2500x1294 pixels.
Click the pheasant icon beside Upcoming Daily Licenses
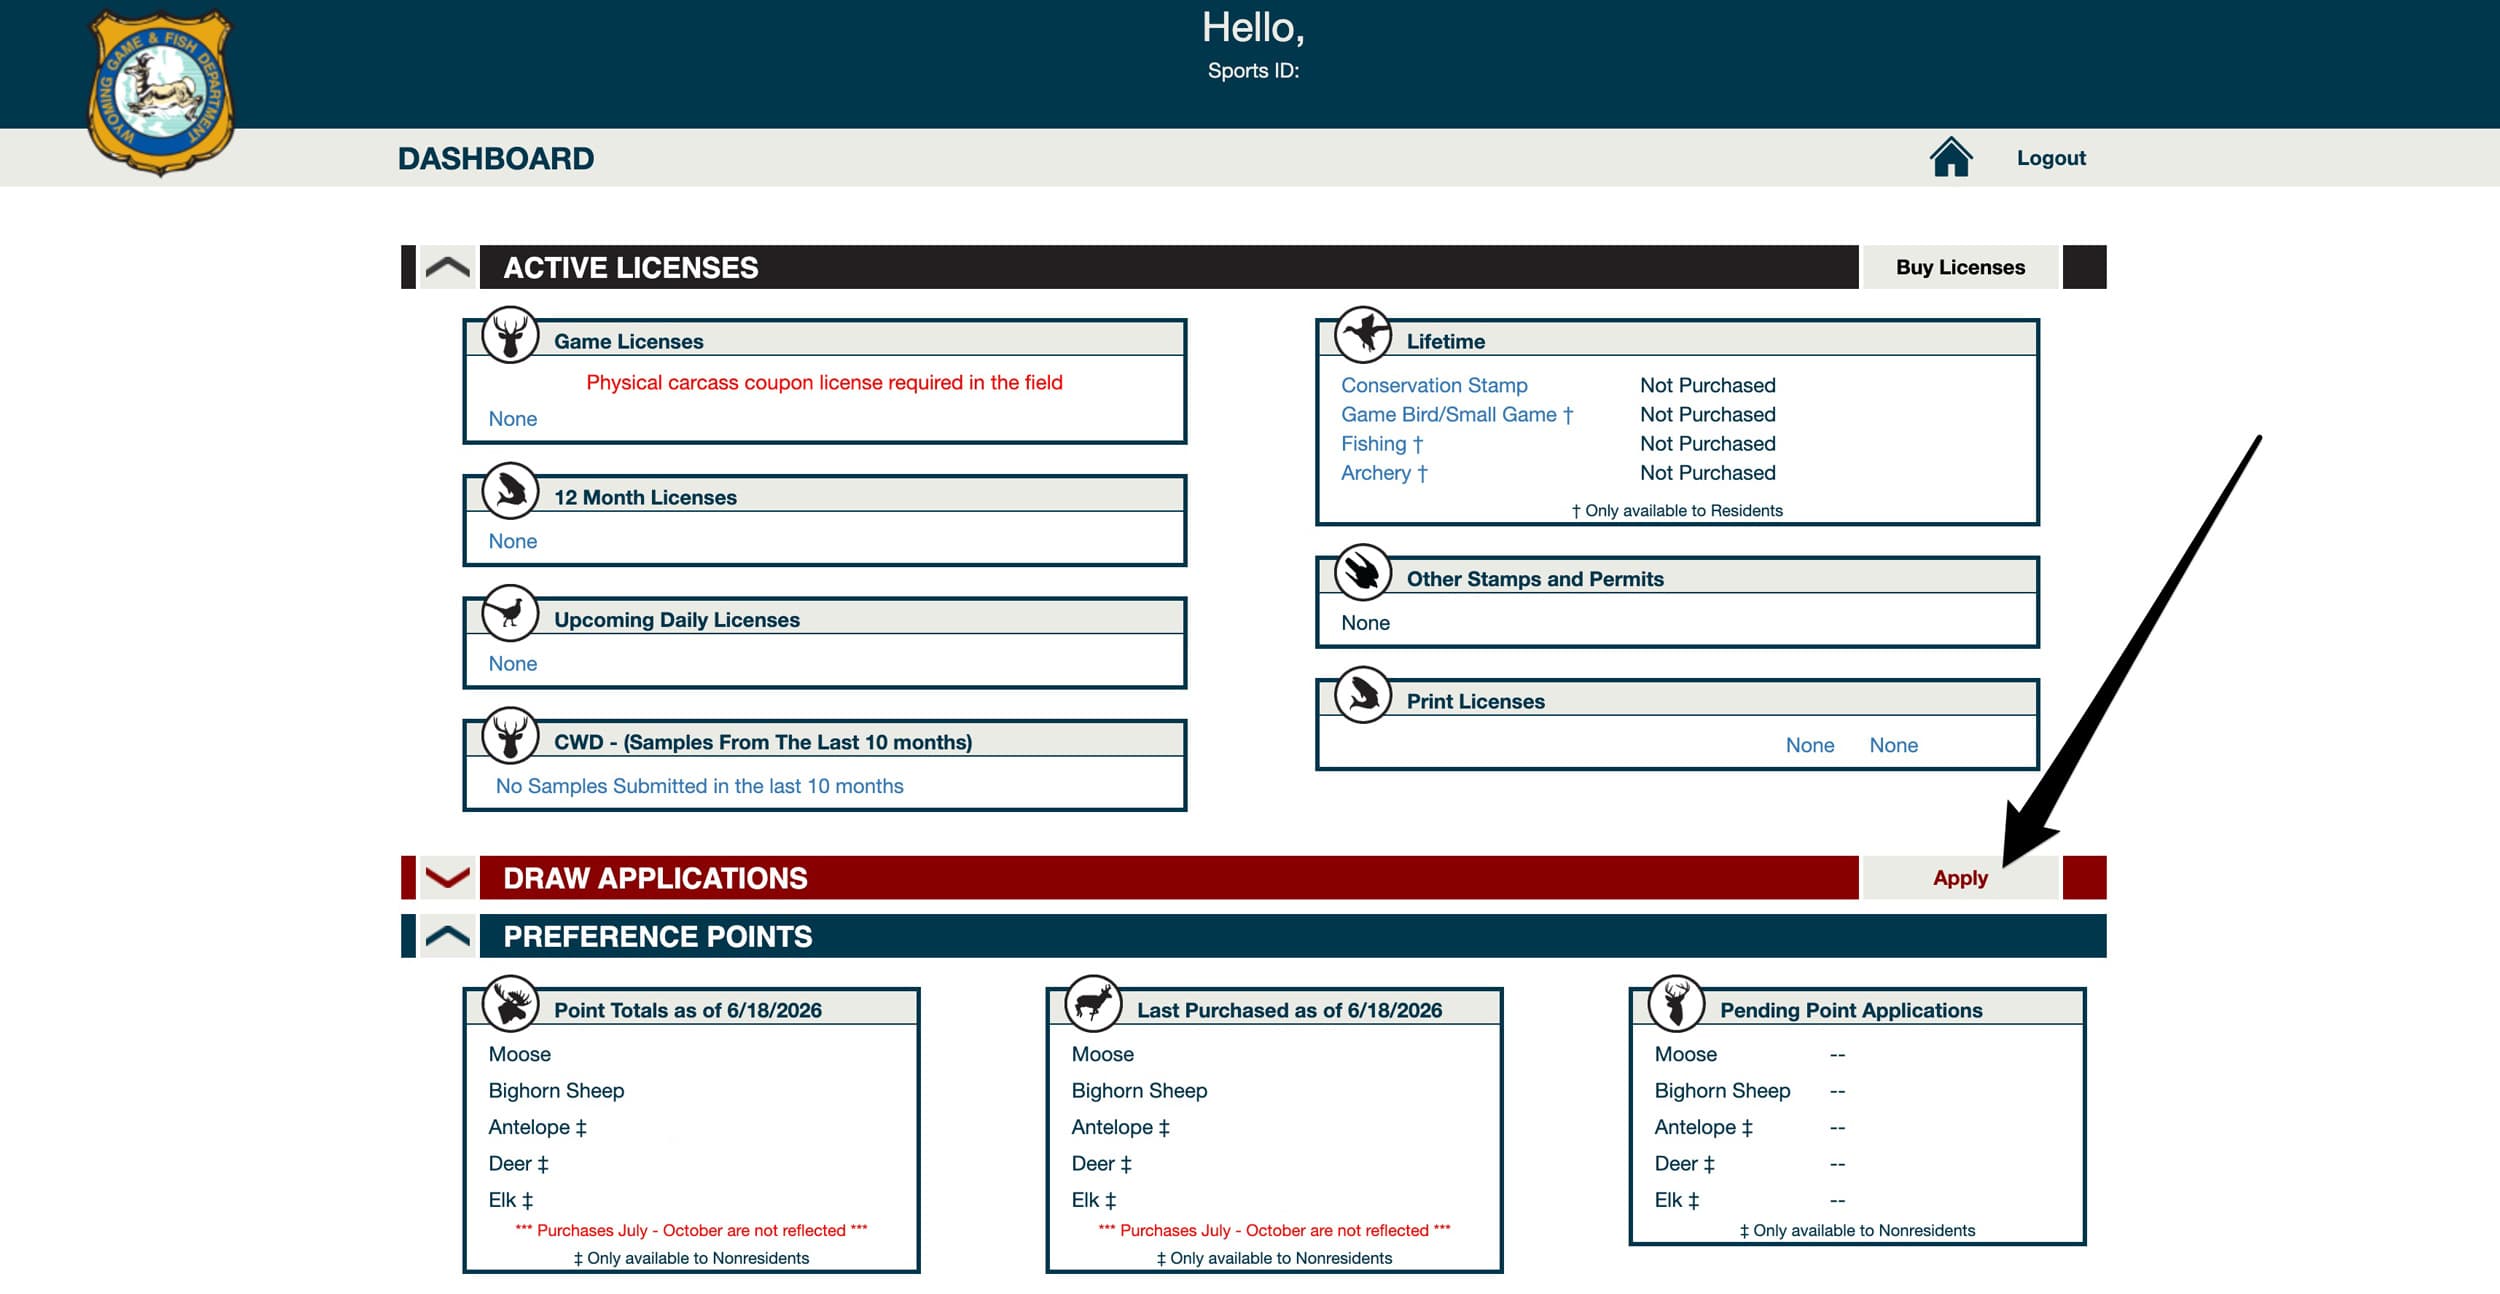(510, 613)
